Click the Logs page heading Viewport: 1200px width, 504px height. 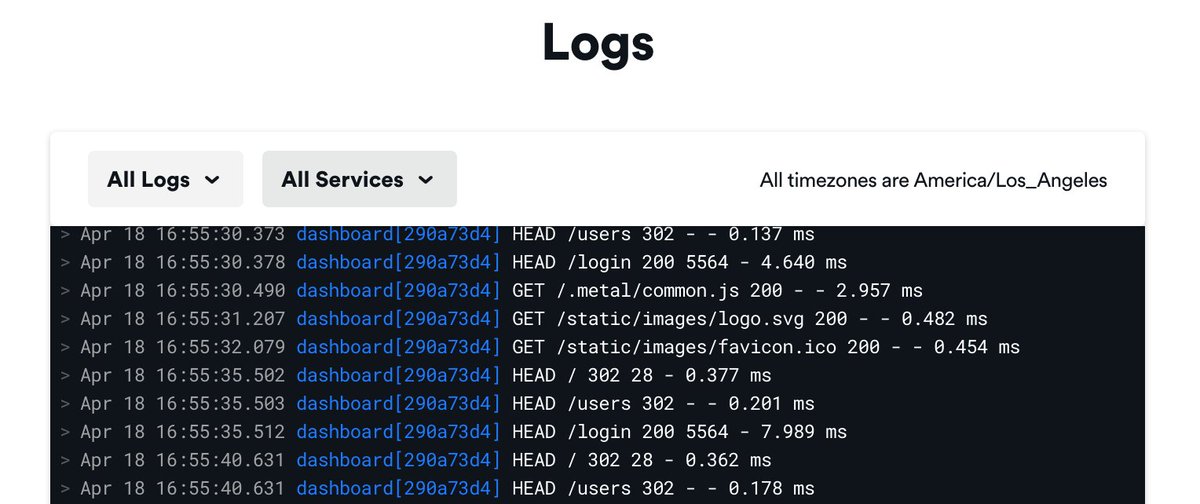click(x=598, y=43)
